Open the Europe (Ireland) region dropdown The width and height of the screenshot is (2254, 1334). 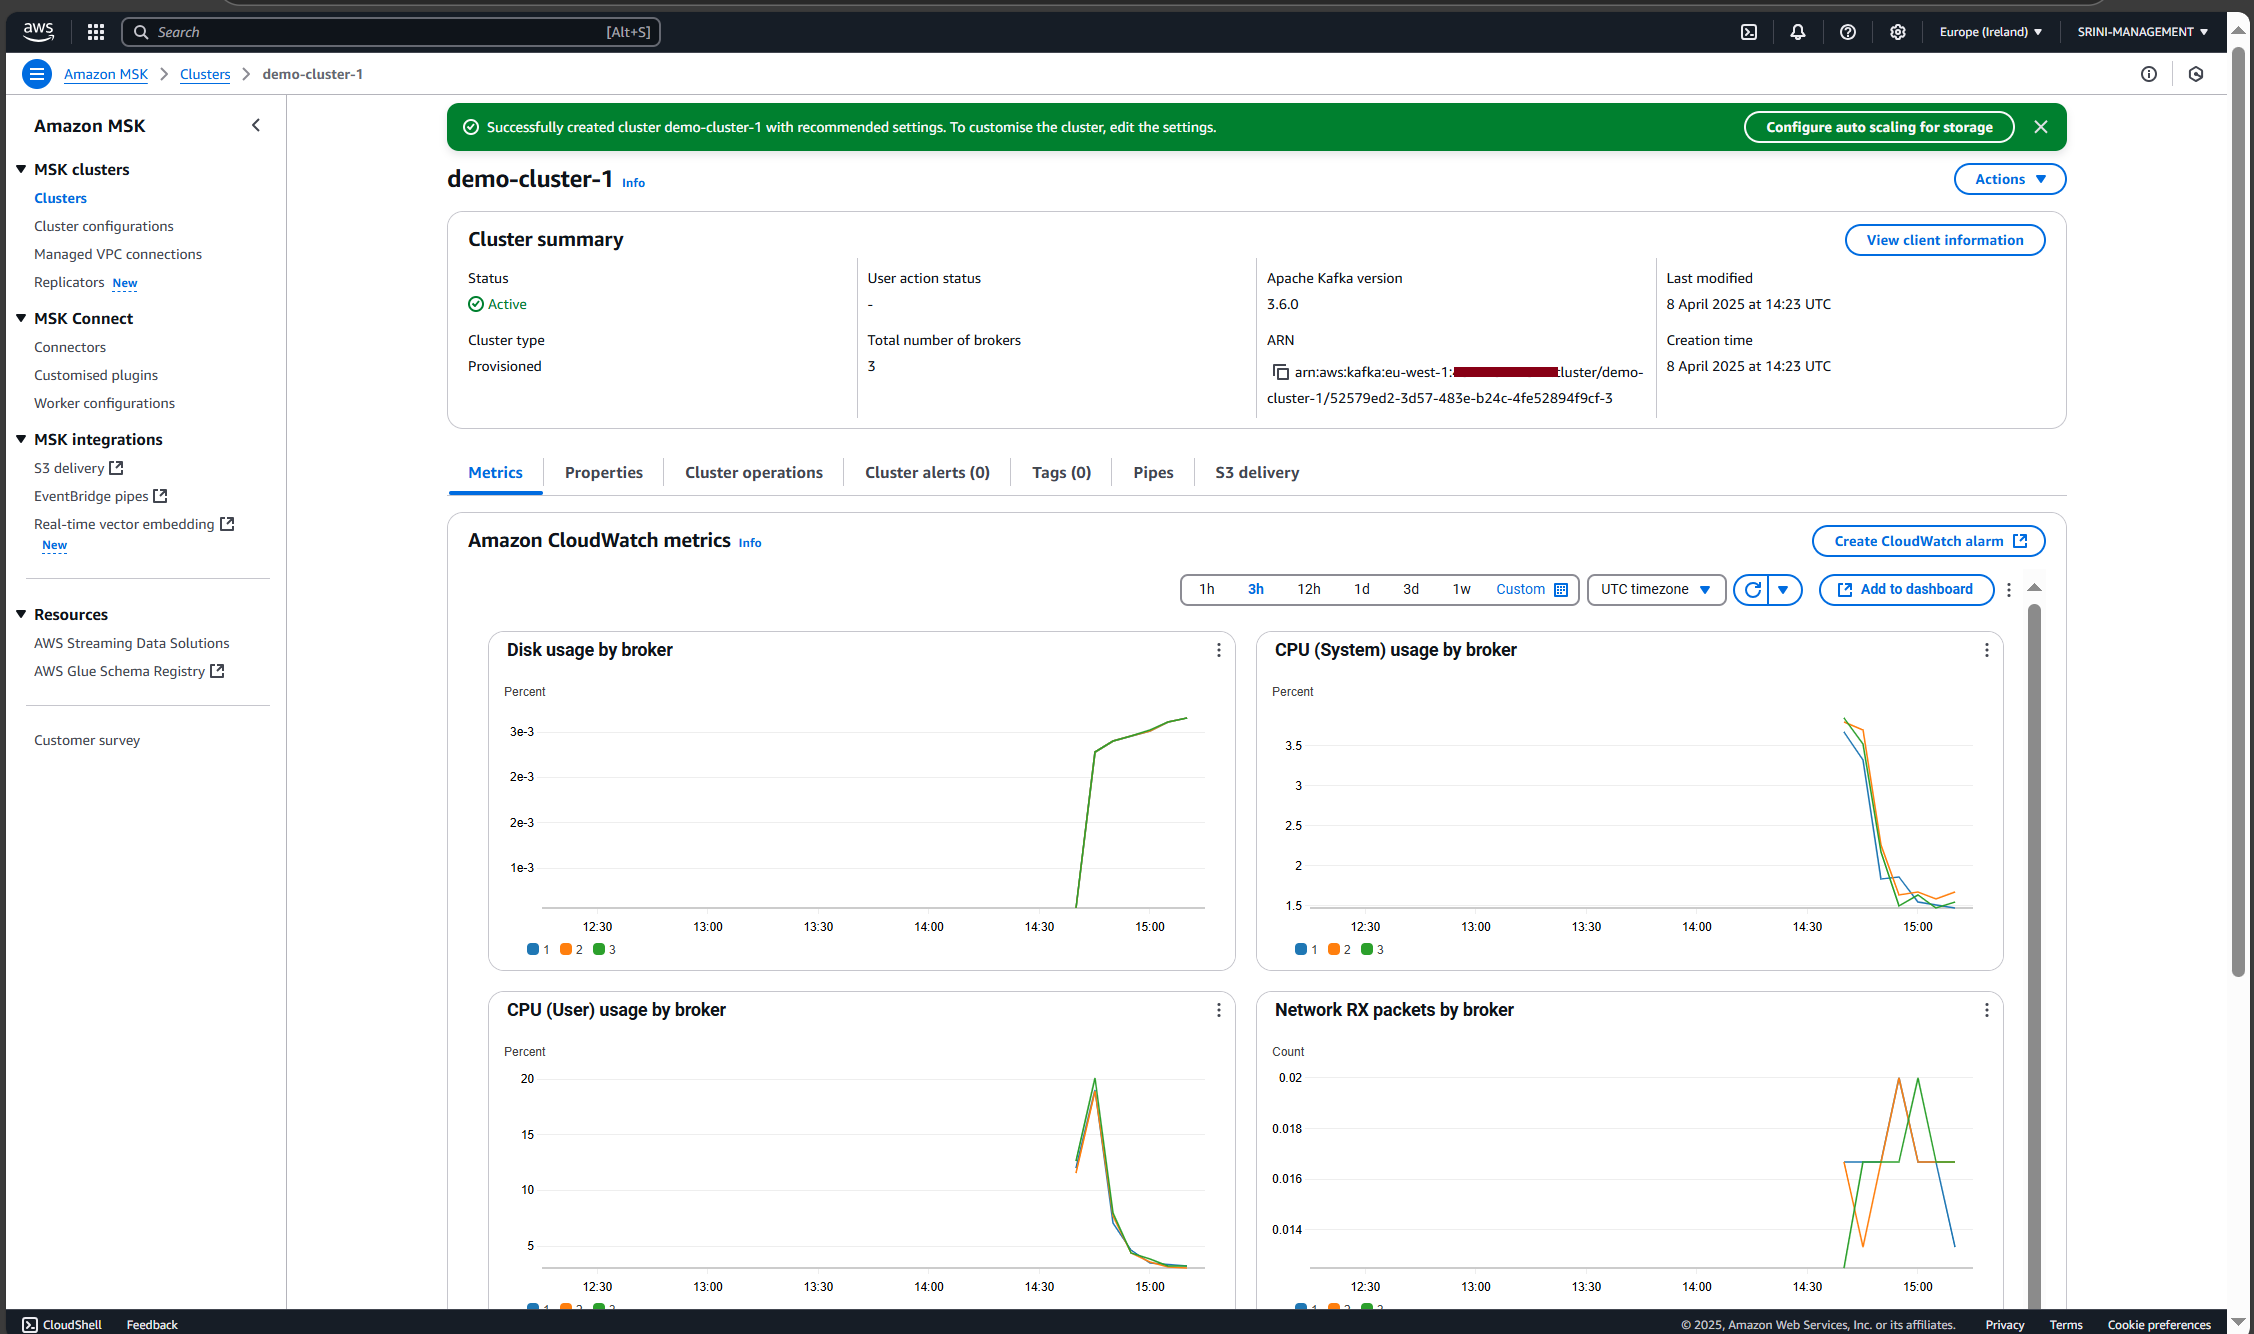pyautogui.click(x=1991, y=32)
